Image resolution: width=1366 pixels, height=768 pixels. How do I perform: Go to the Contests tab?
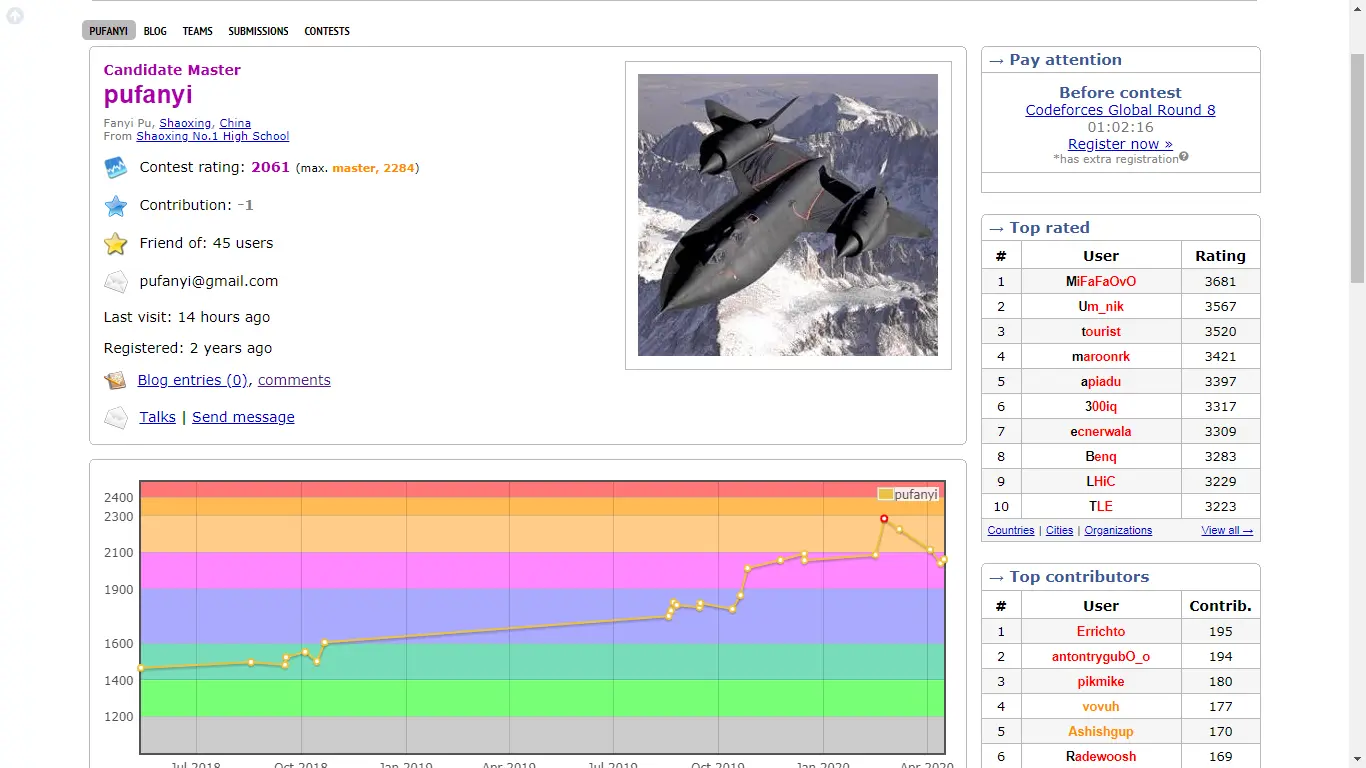click(x=327, y=31)
